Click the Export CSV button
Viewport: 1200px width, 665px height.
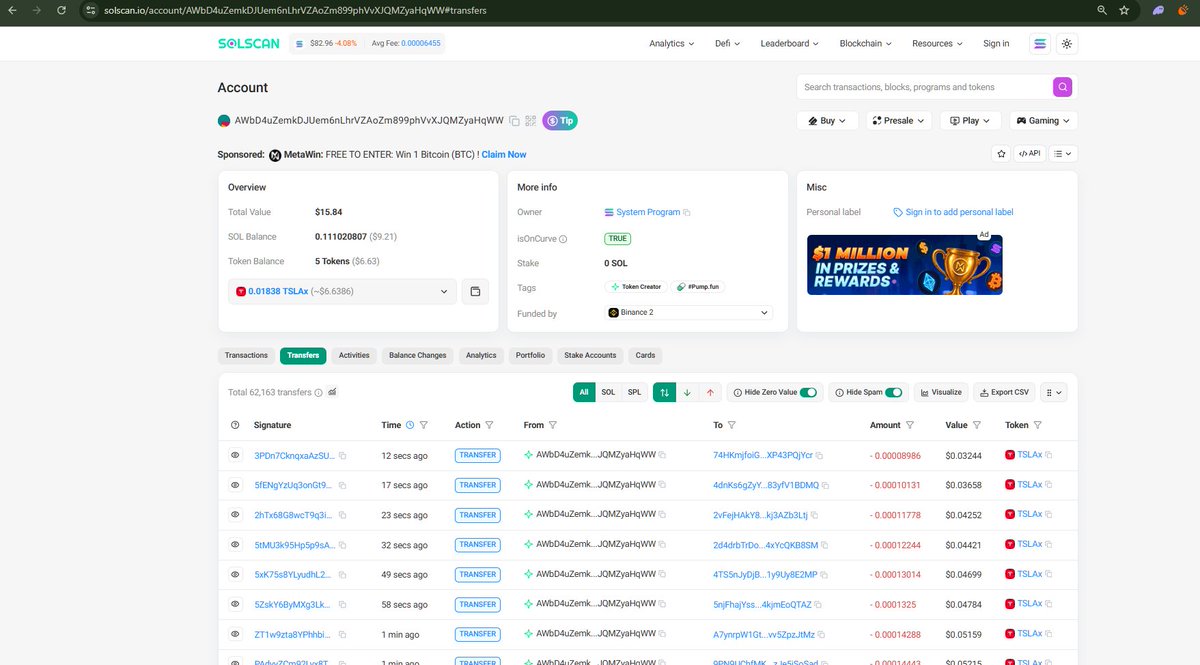1003,393
